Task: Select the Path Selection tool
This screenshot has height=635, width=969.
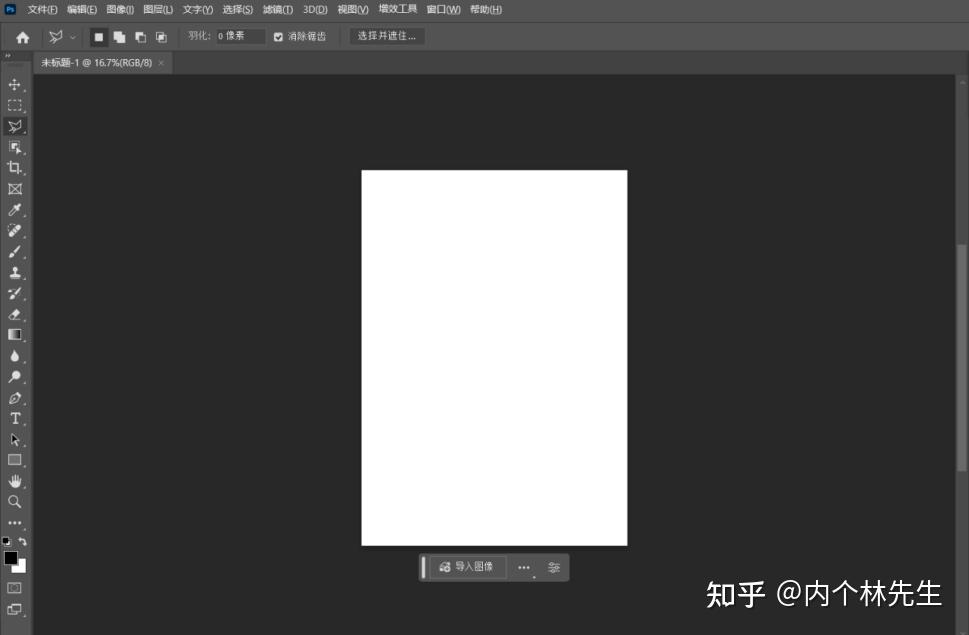Action: click(15, 440)
